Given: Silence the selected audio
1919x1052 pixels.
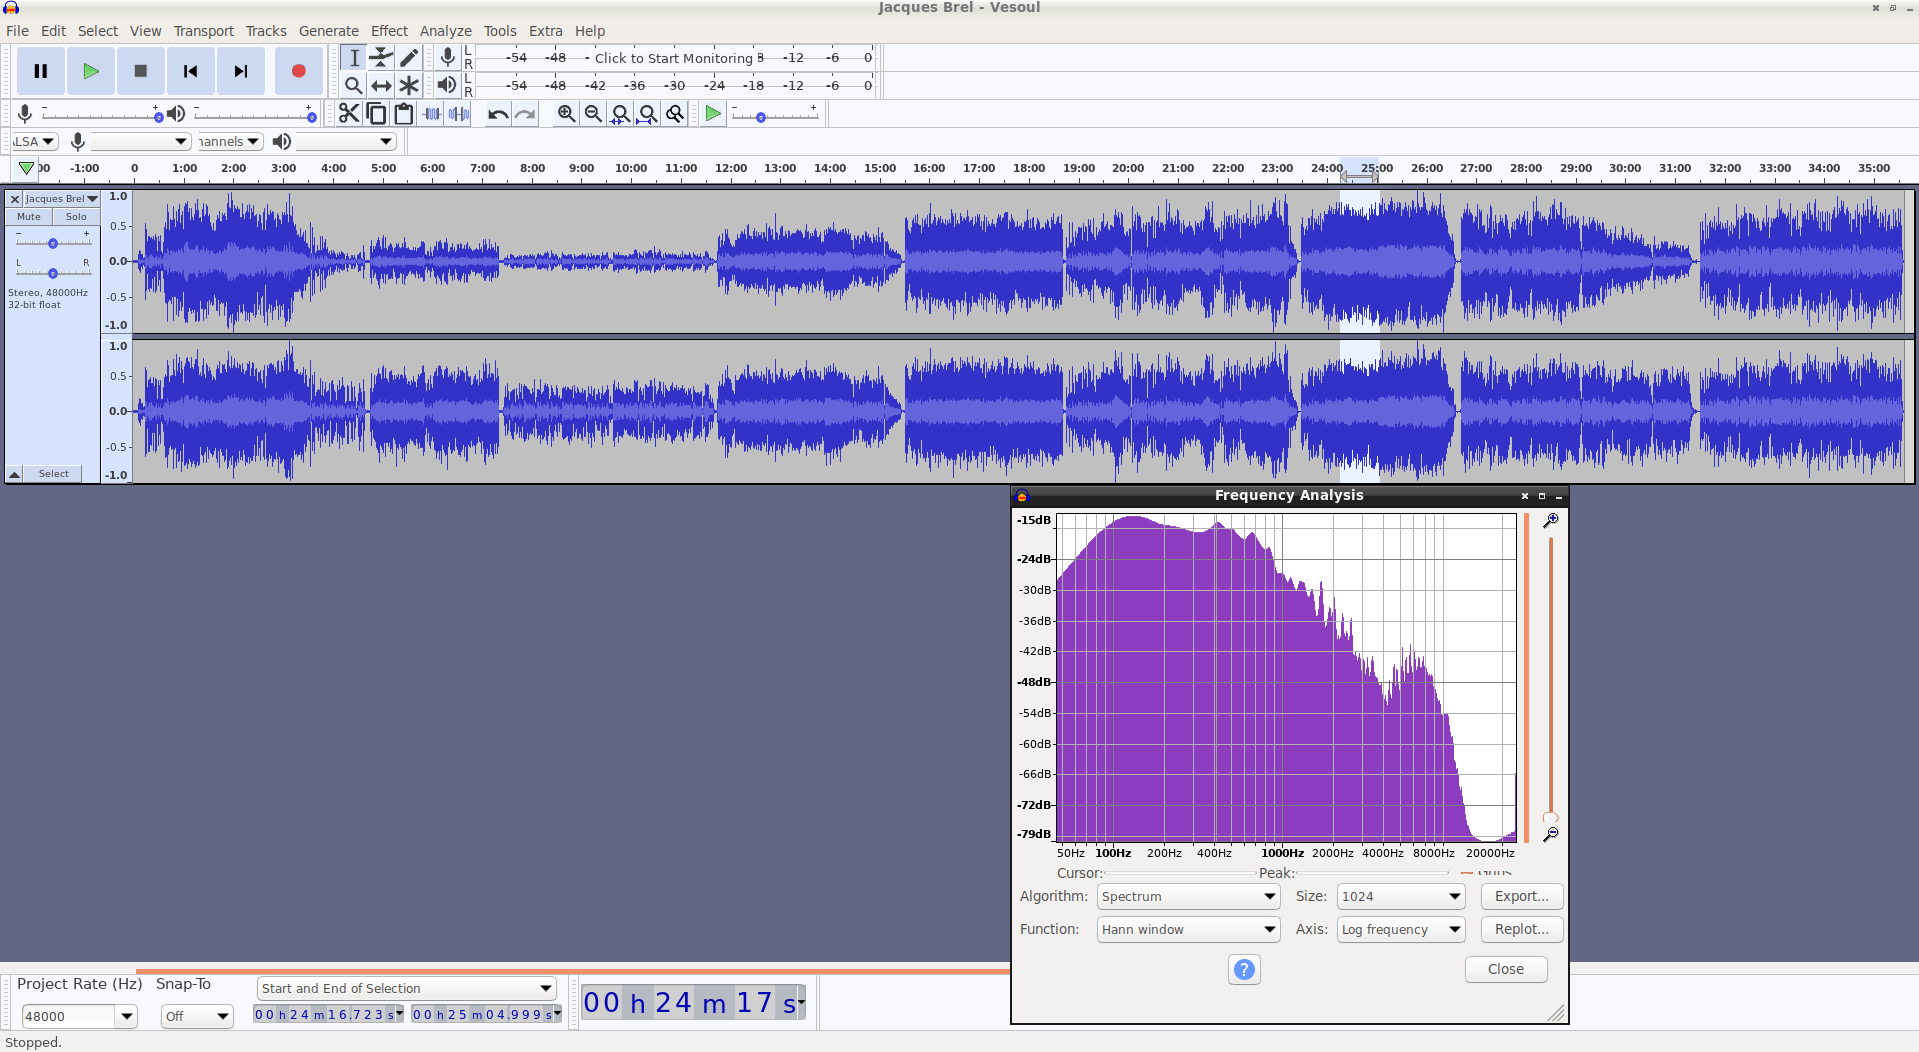Looking at the screenshot, I should pyautogui.click(x=460, y=114).
